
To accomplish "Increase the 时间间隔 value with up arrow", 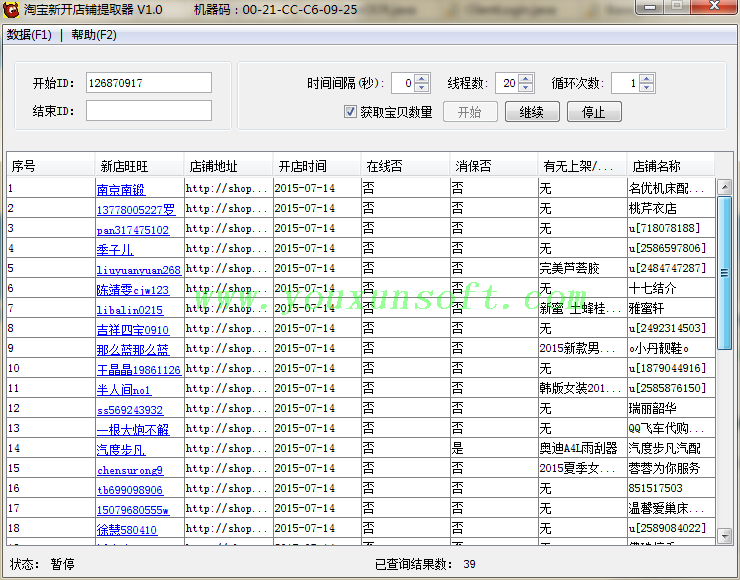I will [x=422, y=78].
